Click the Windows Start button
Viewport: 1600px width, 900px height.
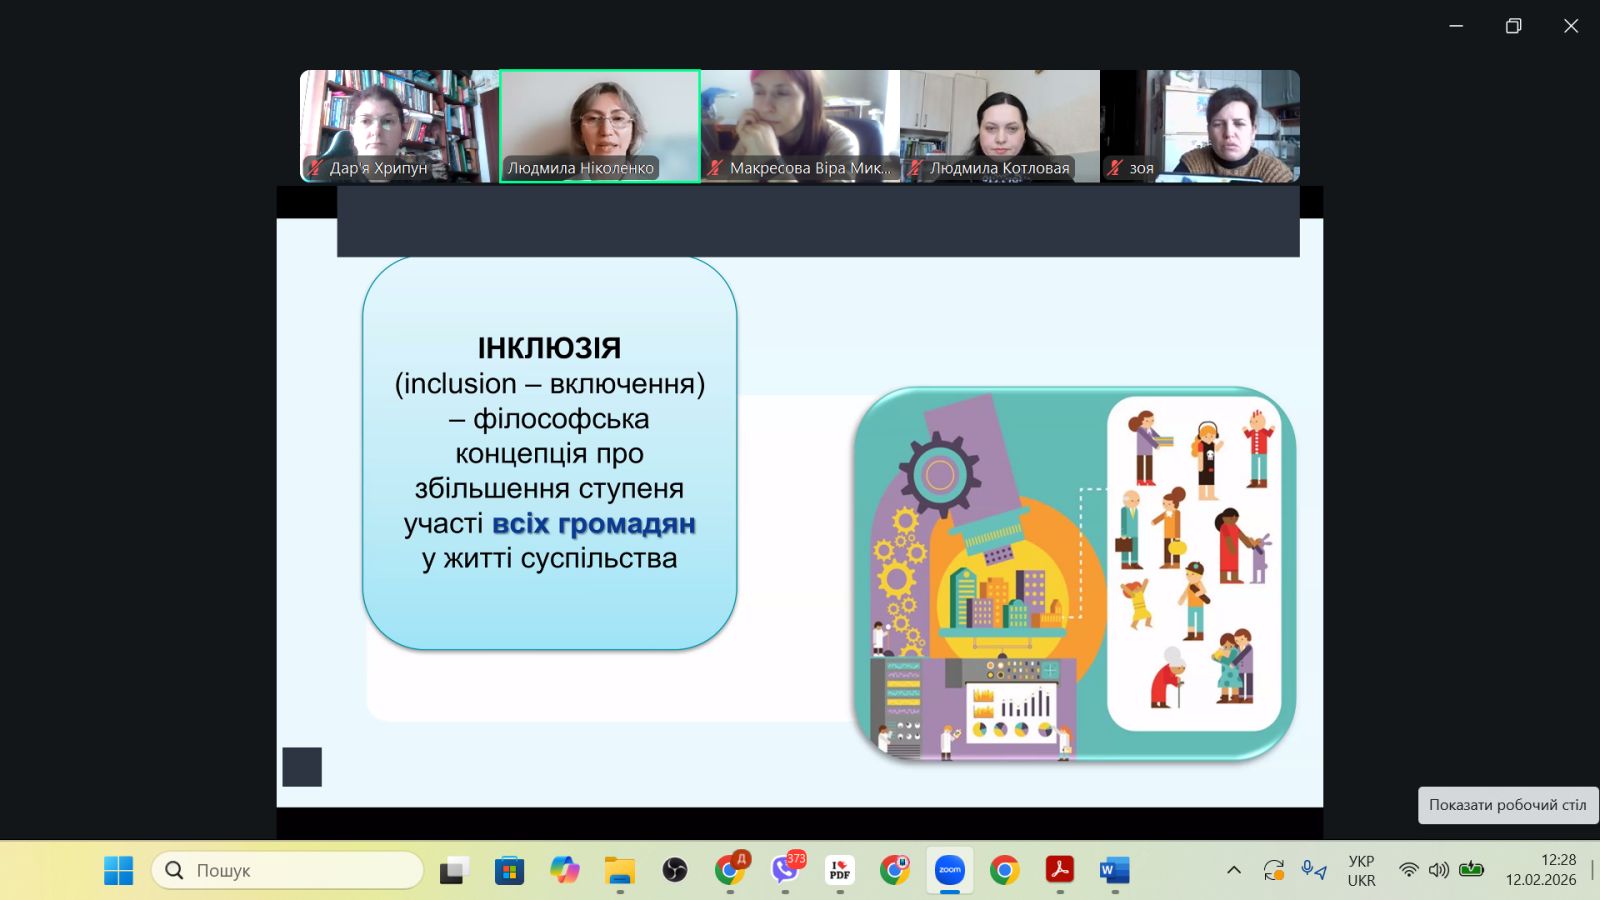tap(119, 870)
